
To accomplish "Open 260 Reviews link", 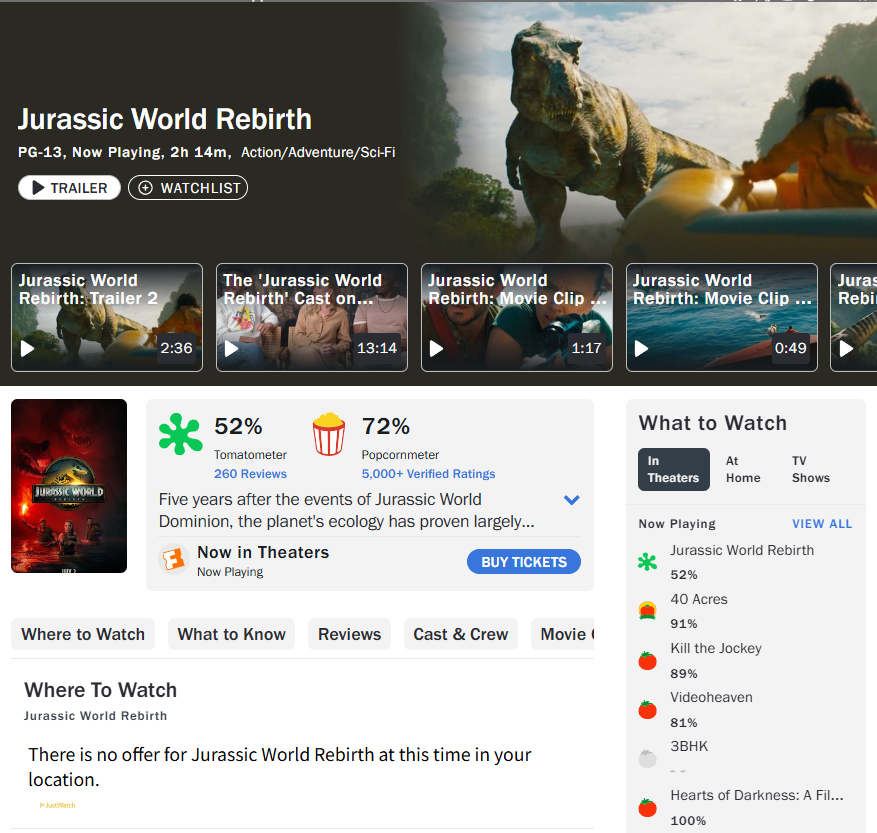I will click(x=250, y=474).
